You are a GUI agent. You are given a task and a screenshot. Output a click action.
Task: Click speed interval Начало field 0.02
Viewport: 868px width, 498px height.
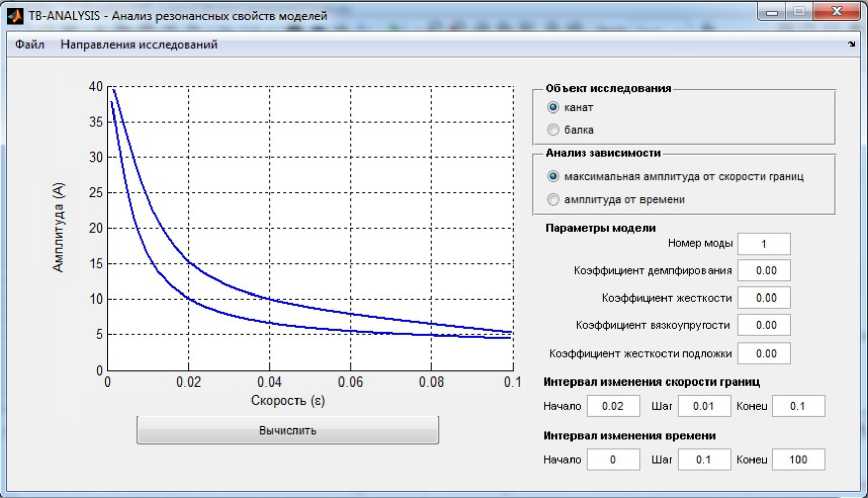click(613, 406)
